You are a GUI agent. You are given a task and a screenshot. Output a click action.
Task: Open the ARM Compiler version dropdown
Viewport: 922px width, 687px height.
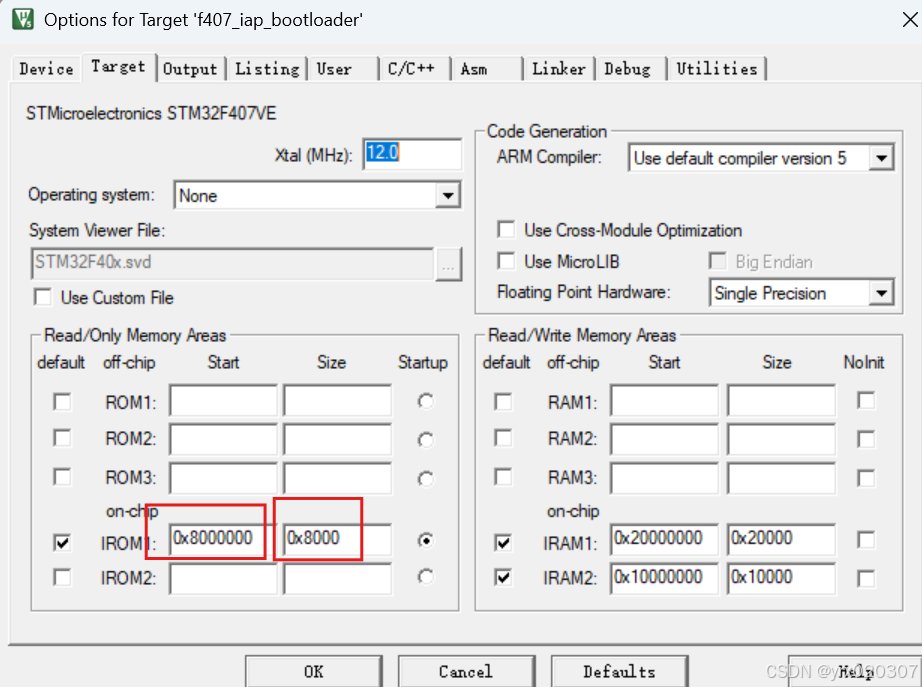tap(881, 158)
